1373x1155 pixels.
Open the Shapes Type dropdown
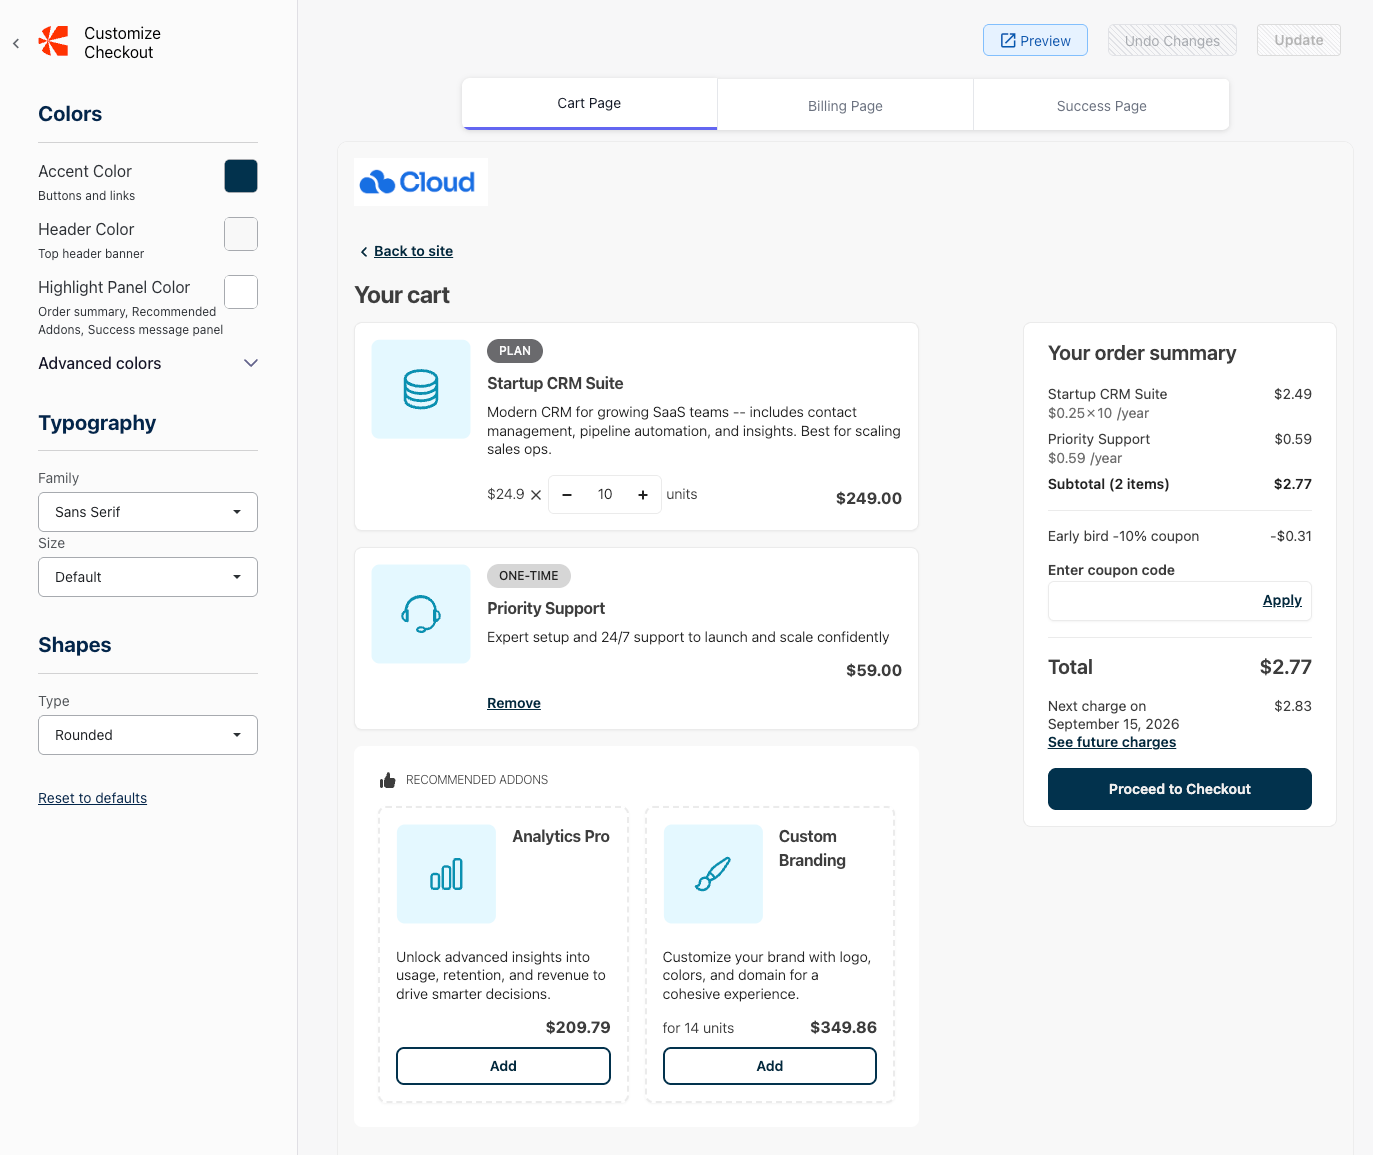click(148, 735)
